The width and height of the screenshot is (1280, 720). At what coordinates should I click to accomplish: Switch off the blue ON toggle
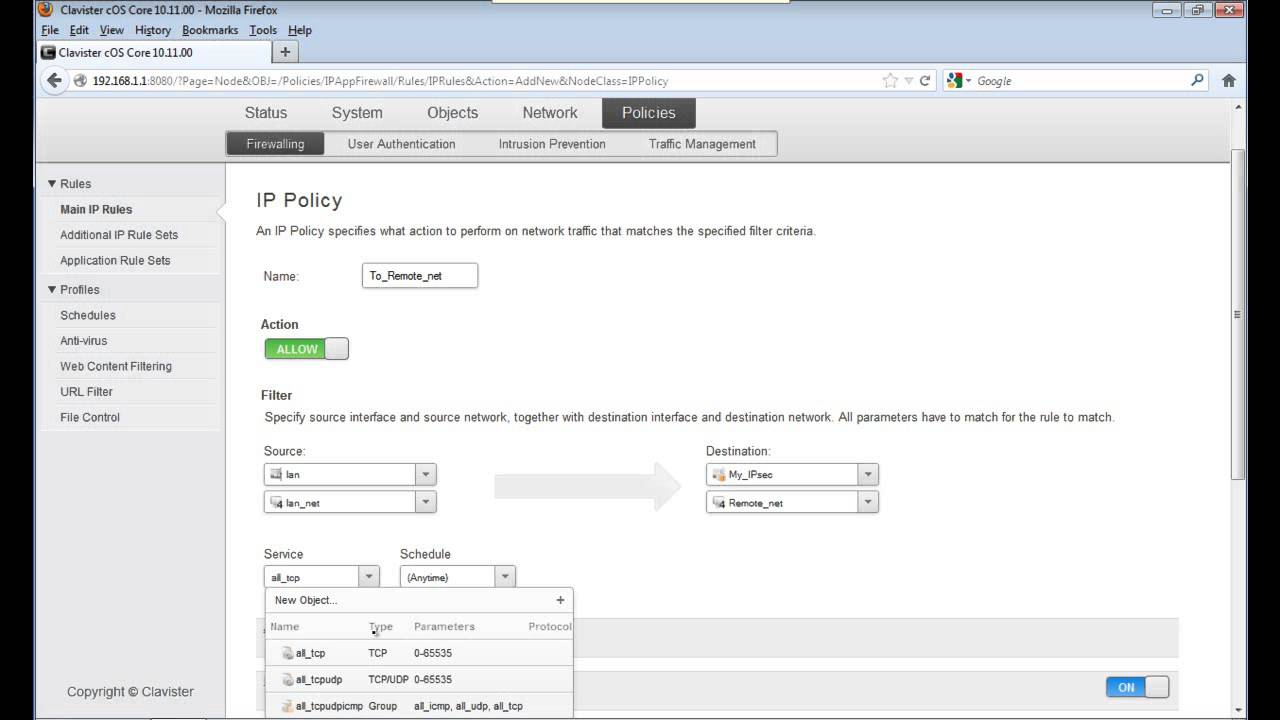(x=1137, y=687)
